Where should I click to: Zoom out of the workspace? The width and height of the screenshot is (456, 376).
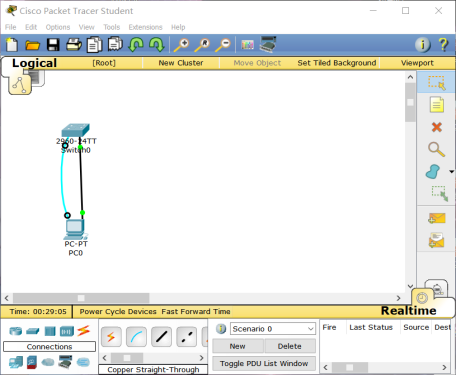pyautogui.click(x=223, y=45)
